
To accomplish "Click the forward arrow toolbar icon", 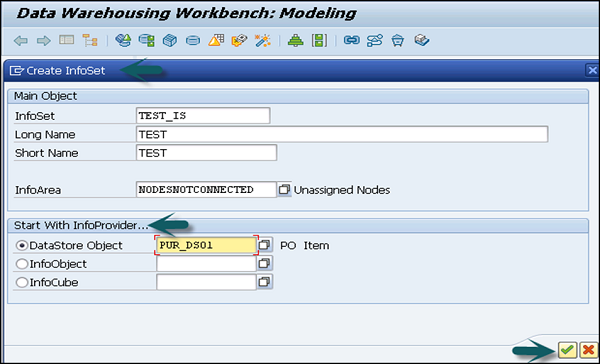I will coord(44,41).
